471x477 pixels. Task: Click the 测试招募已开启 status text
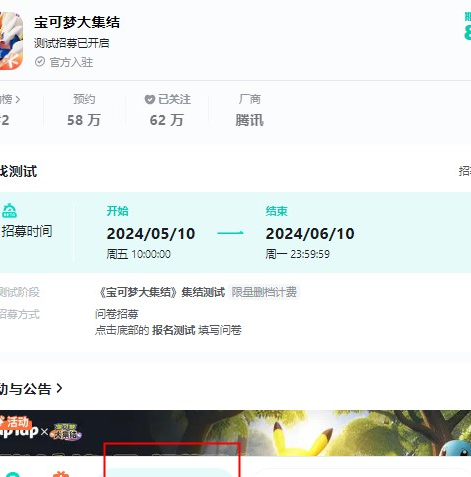[72, 43]
